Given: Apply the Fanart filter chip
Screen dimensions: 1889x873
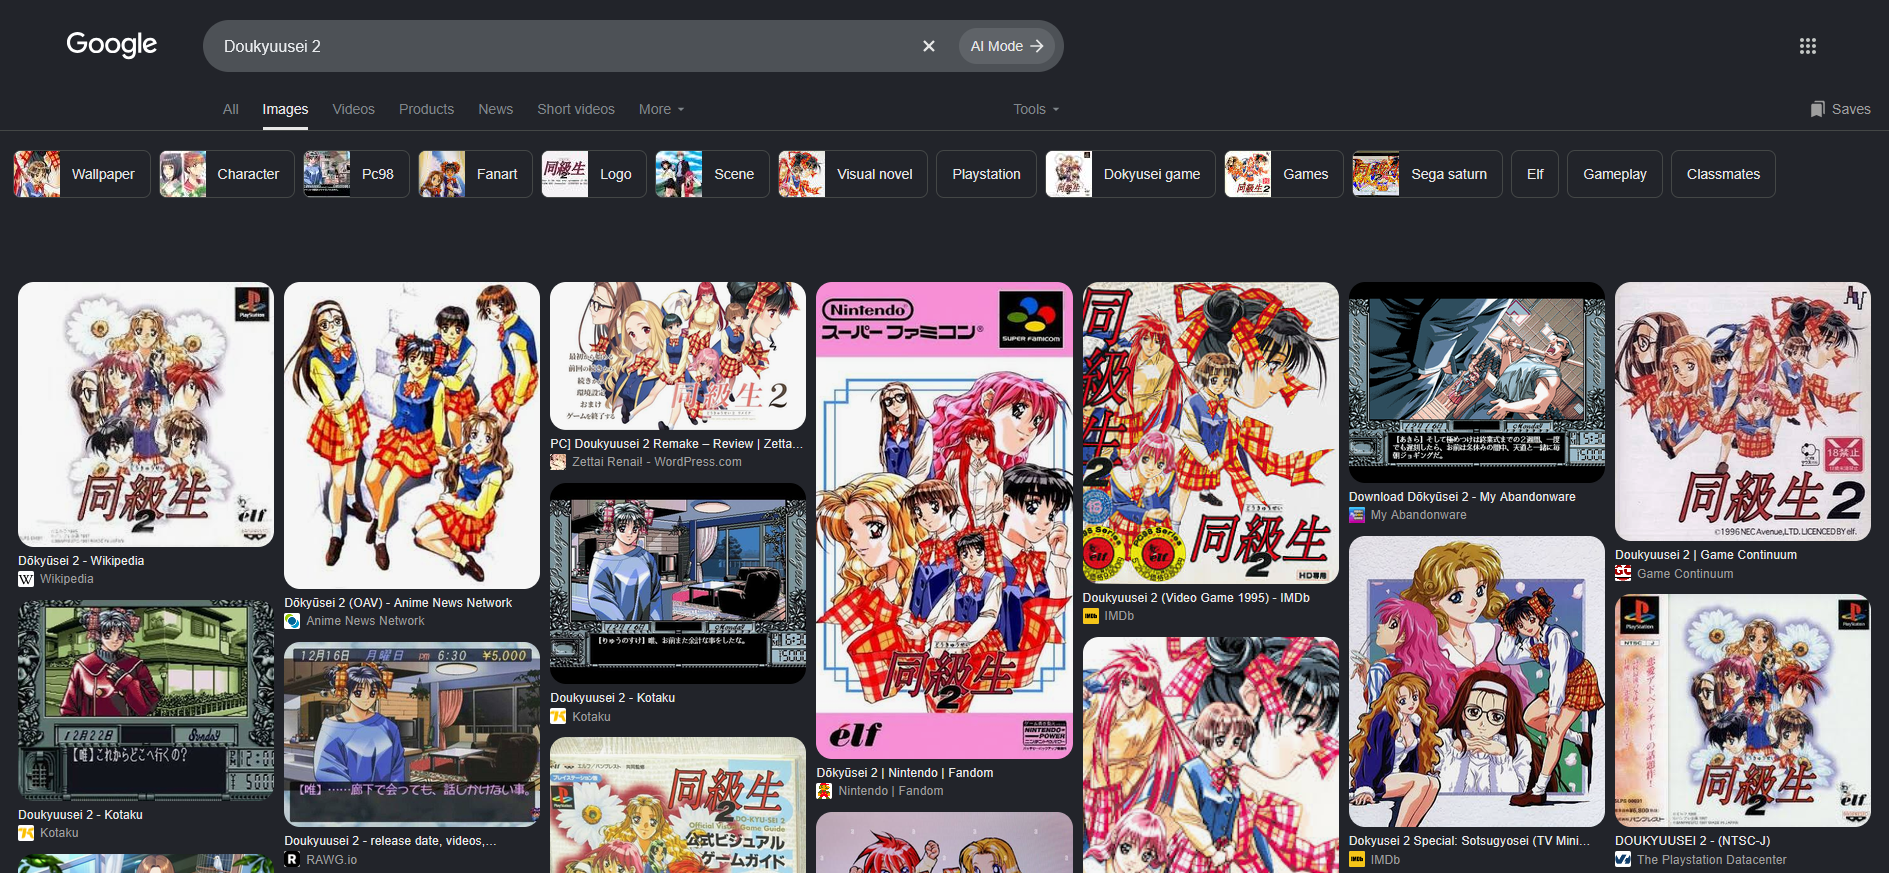Looking at the screenshot, I should [475, 174].
